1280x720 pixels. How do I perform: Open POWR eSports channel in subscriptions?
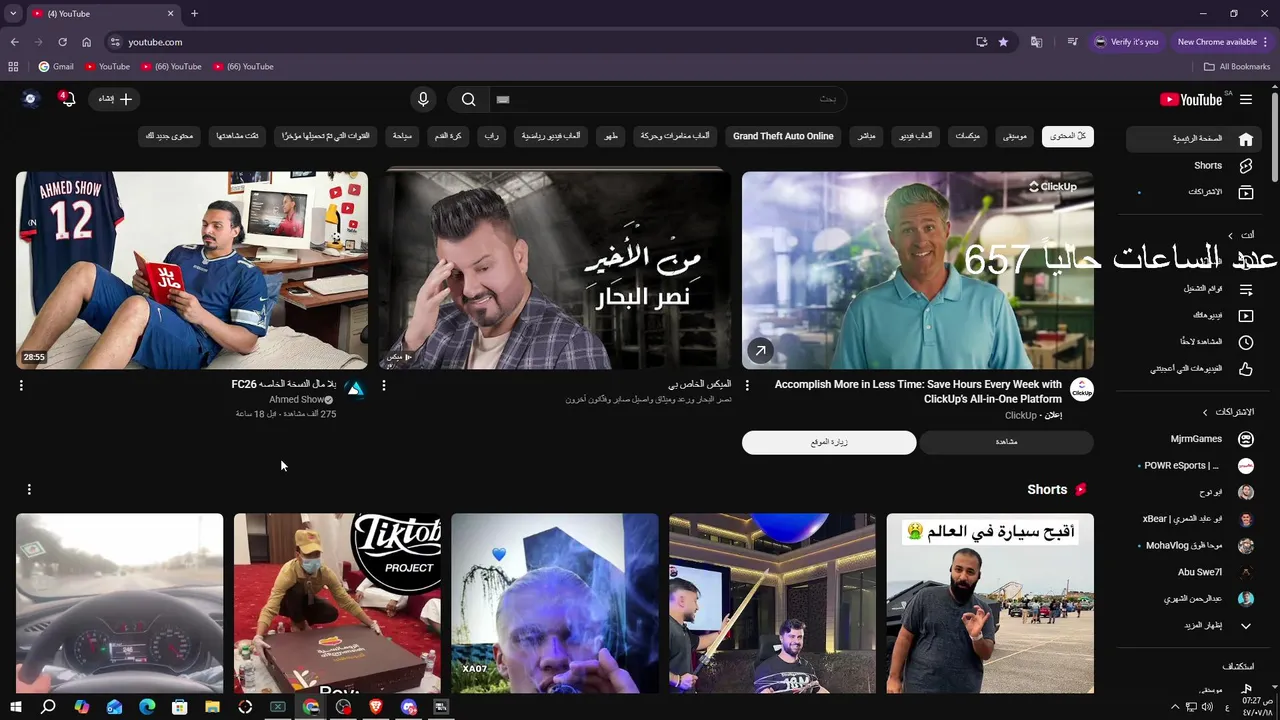pyautogui.click(x=1194, y=465)
